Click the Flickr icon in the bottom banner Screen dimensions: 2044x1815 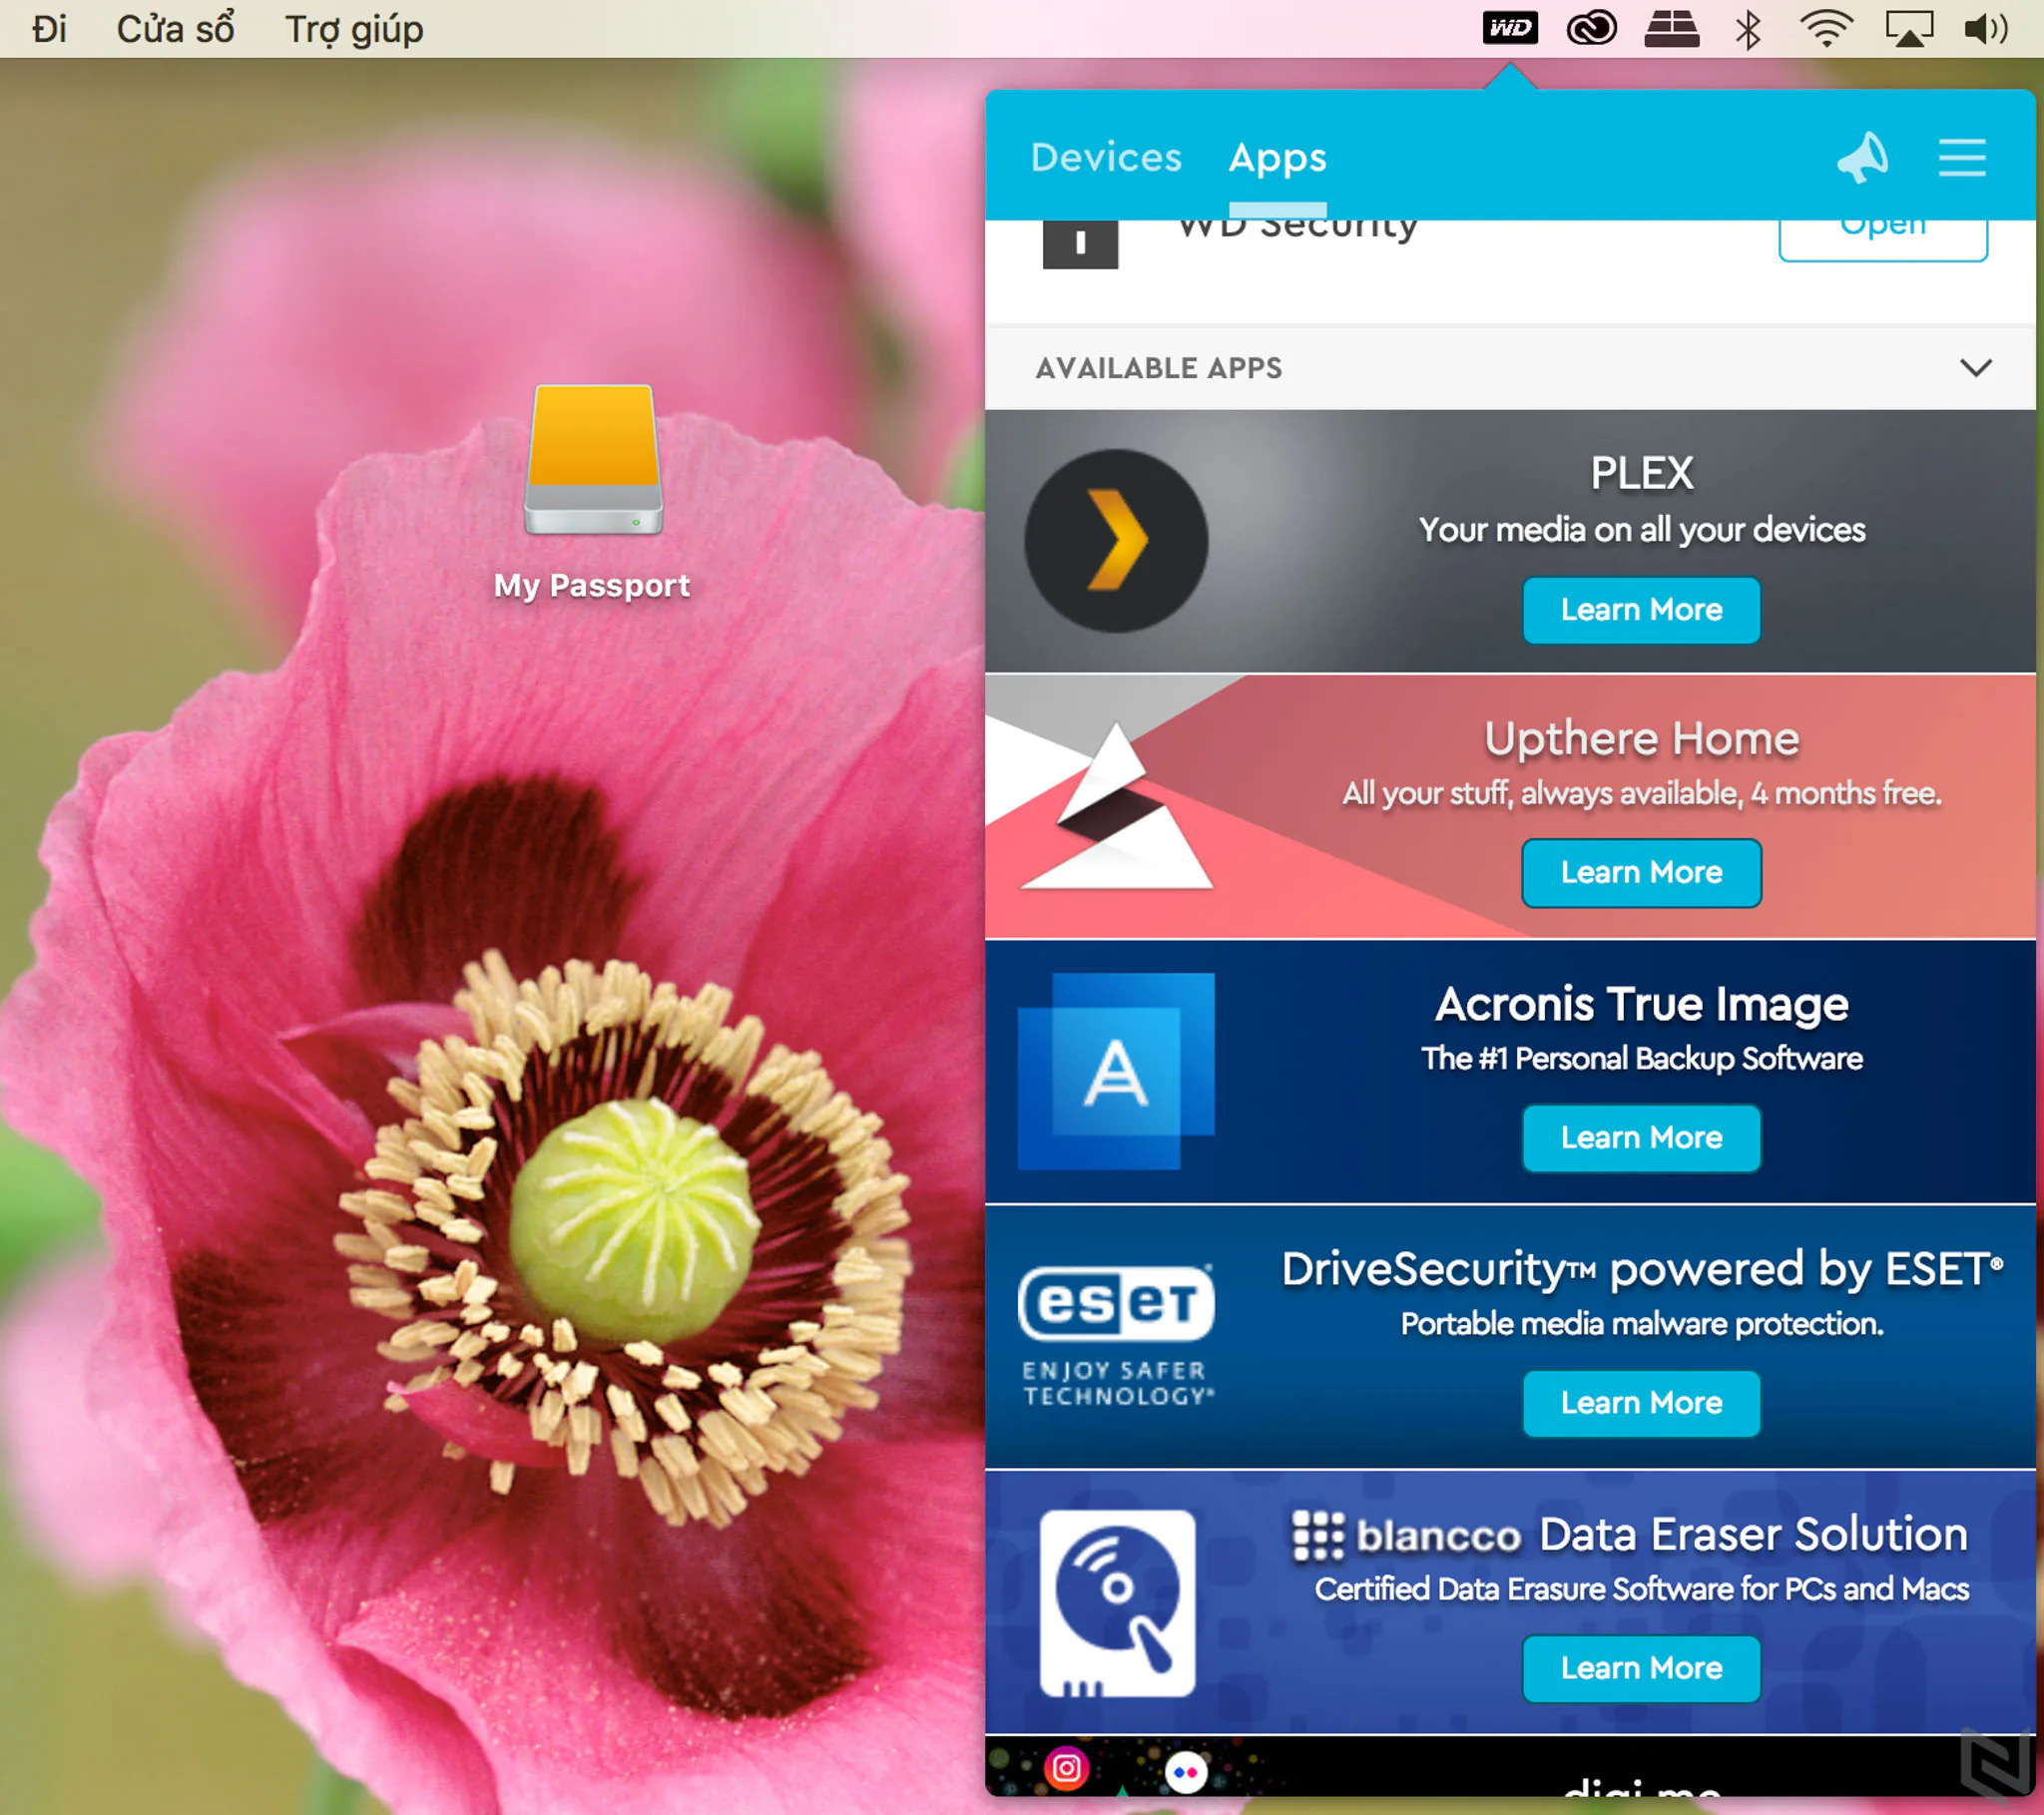[x=1186, y=1772]
